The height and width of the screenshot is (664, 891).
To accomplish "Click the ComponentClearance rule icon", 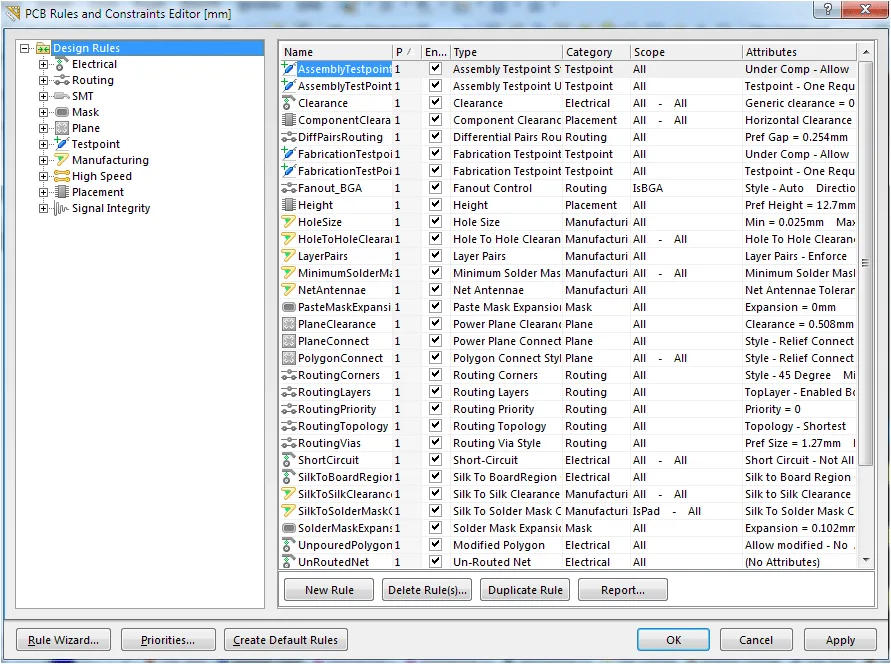I will [289, 120].
